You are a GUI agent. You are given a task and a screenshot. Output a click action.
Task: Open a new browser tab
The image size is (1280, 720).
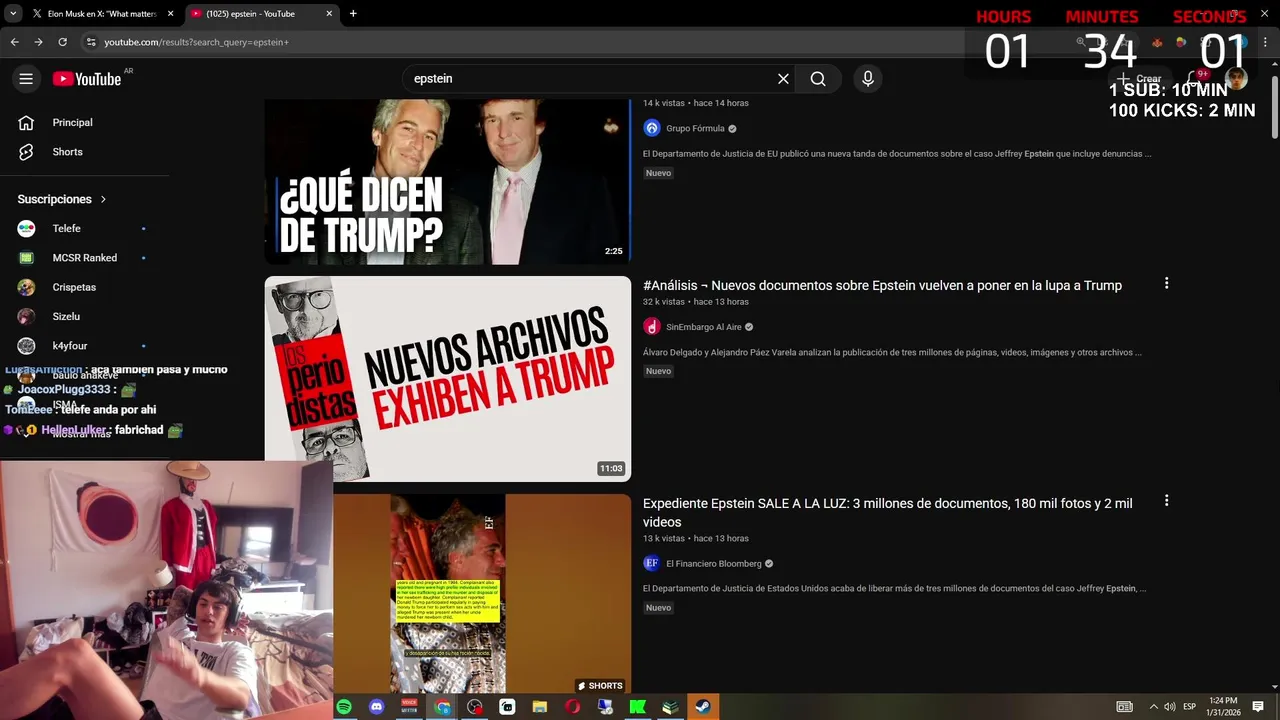pyautogui.click(x=353, y=14)
